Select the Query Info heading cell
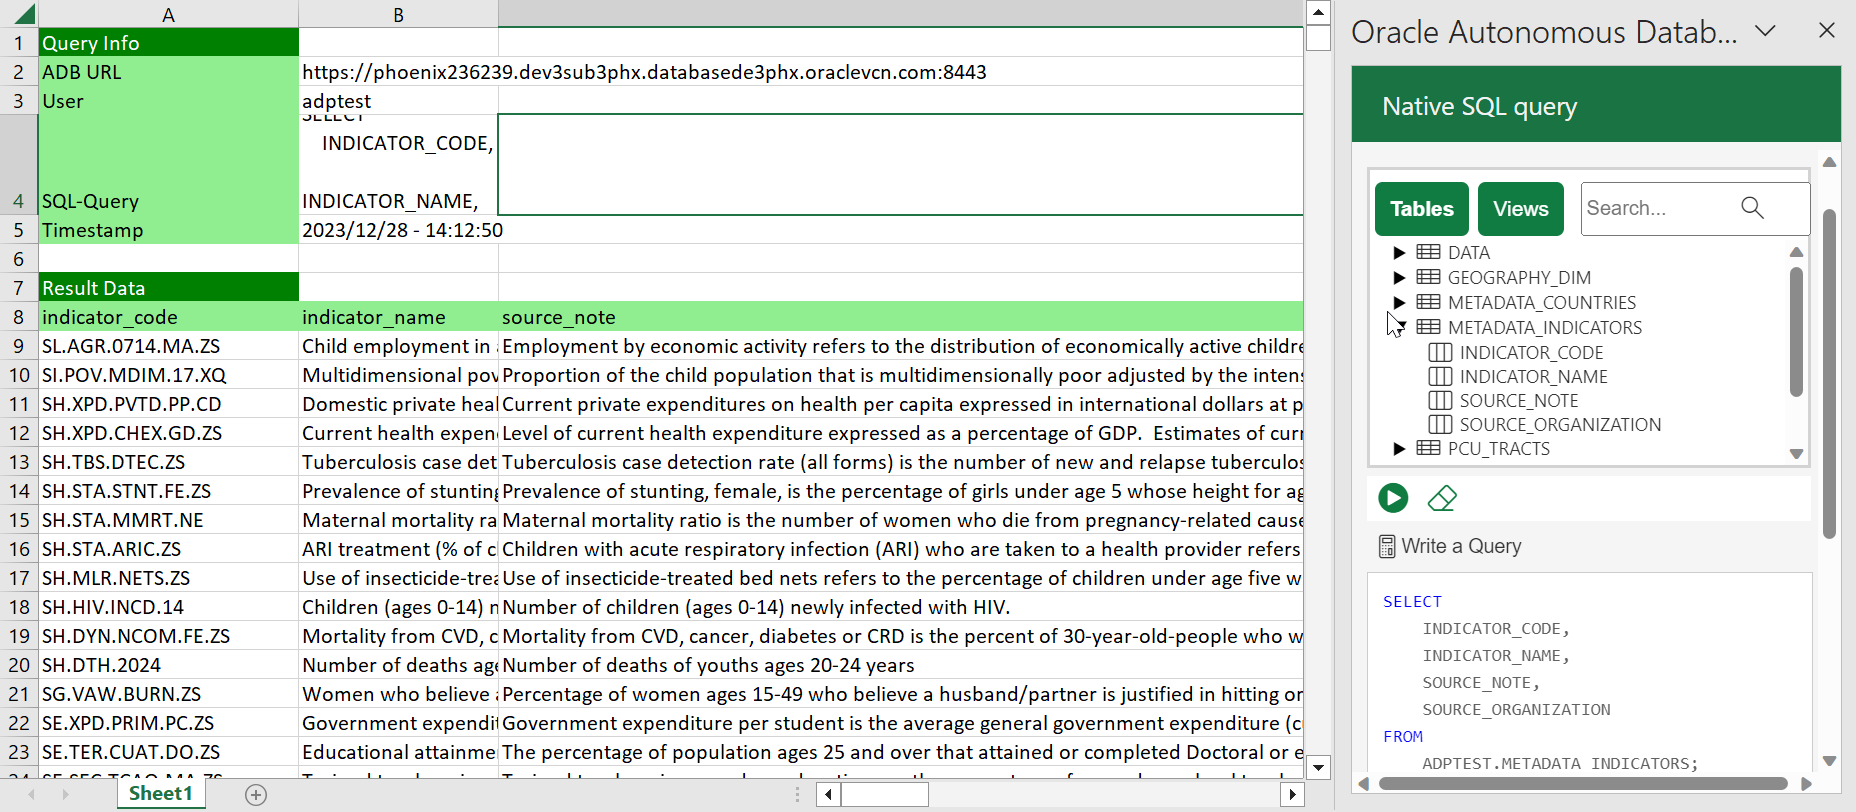The width and height of the screenshot is (1856, 812). pyautogui.click(x=168, y=43)
